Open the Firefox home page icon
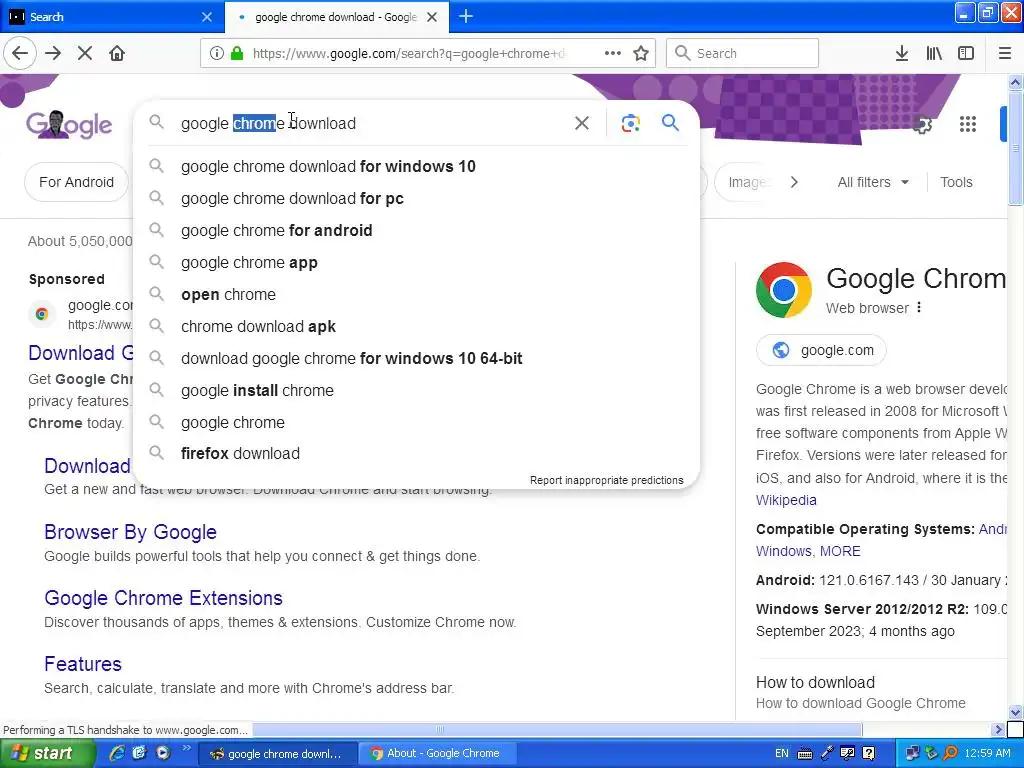The height and width of the screenshot is (768, 1024). [x=117, y=54]
